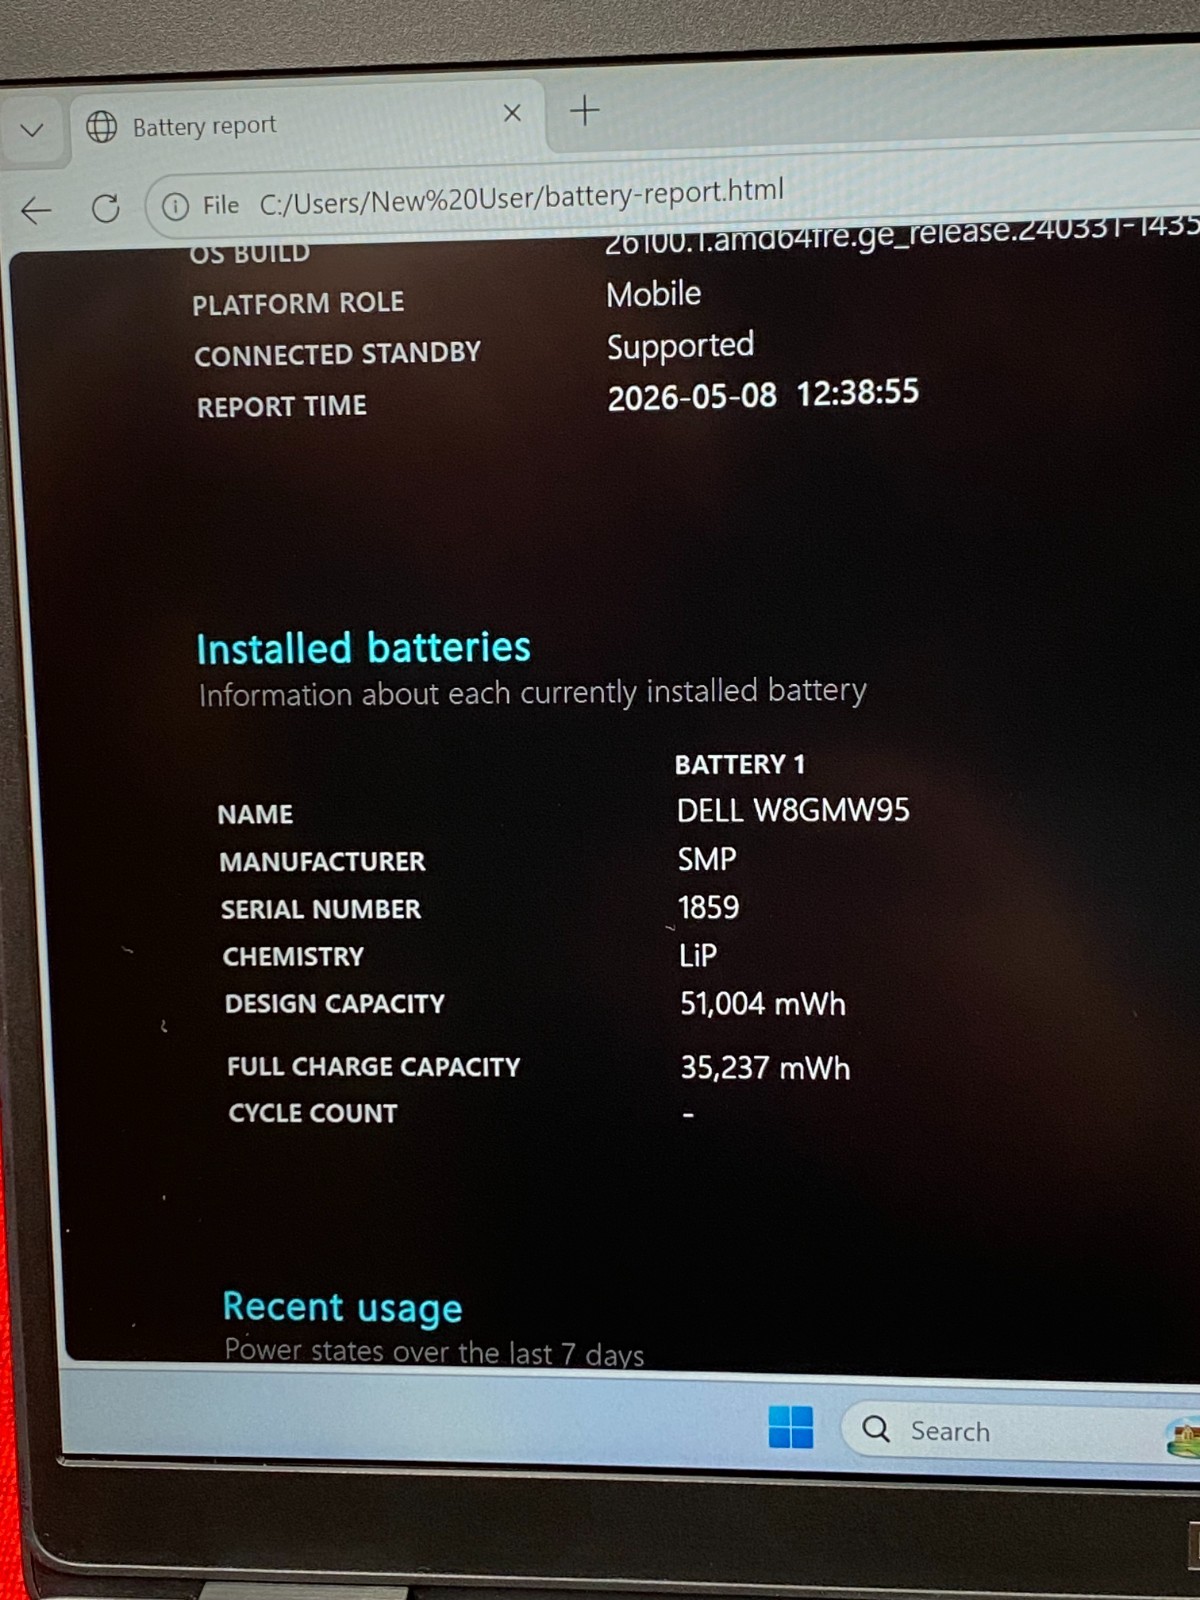Select the DELL W8GMW95 battery name

tap(793, 810)
